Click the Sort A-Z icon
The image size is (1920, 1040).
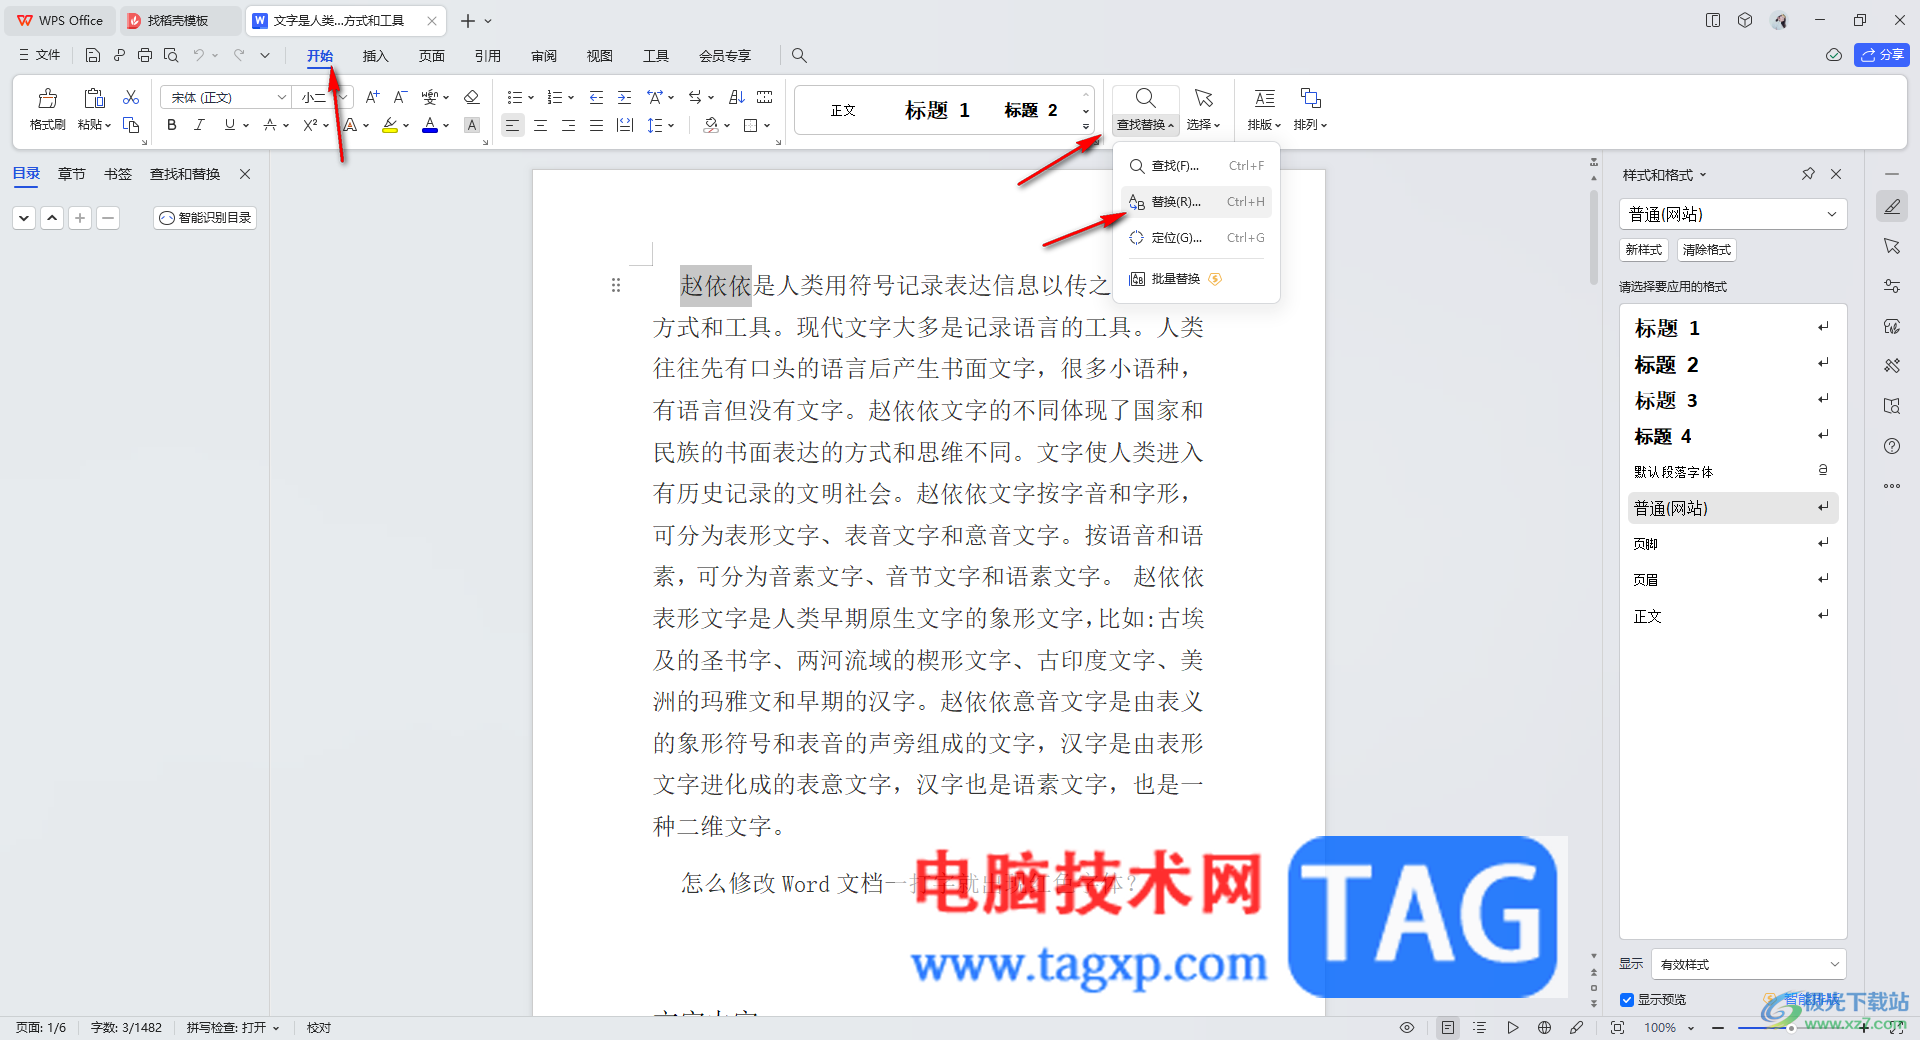click(x=737, y=97)
